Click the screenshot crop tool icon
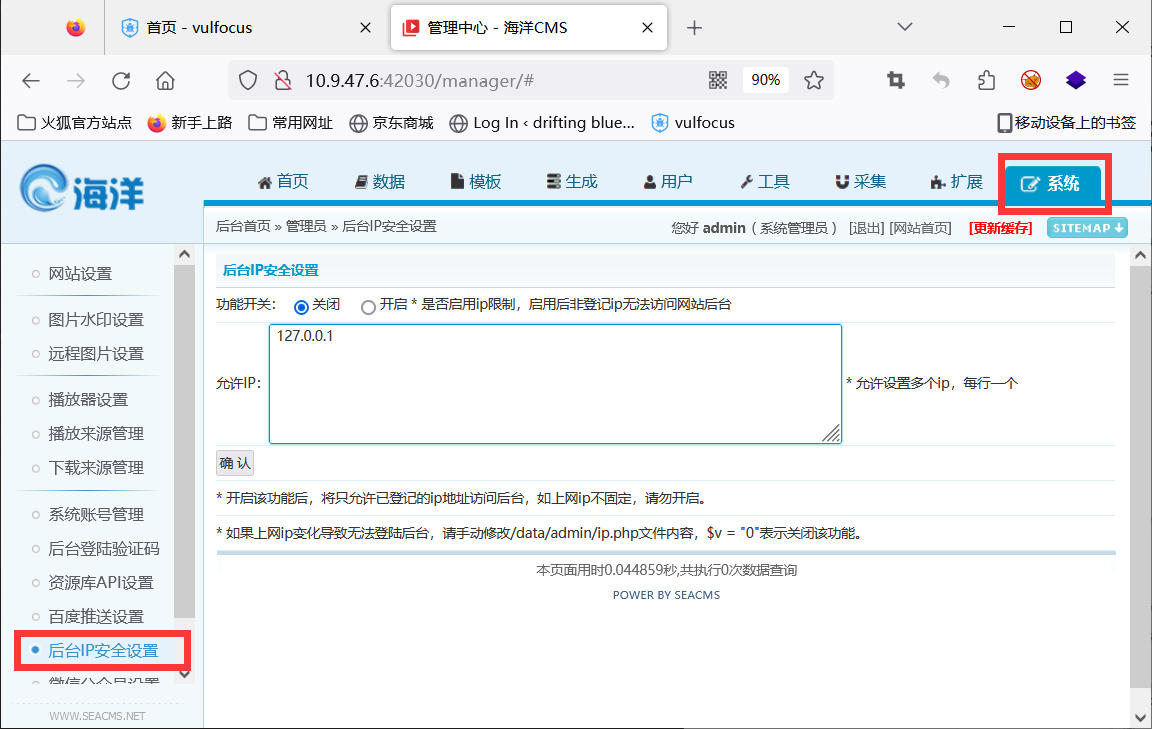The height and width of the screenshot is (729, 1152). (896, 80)
